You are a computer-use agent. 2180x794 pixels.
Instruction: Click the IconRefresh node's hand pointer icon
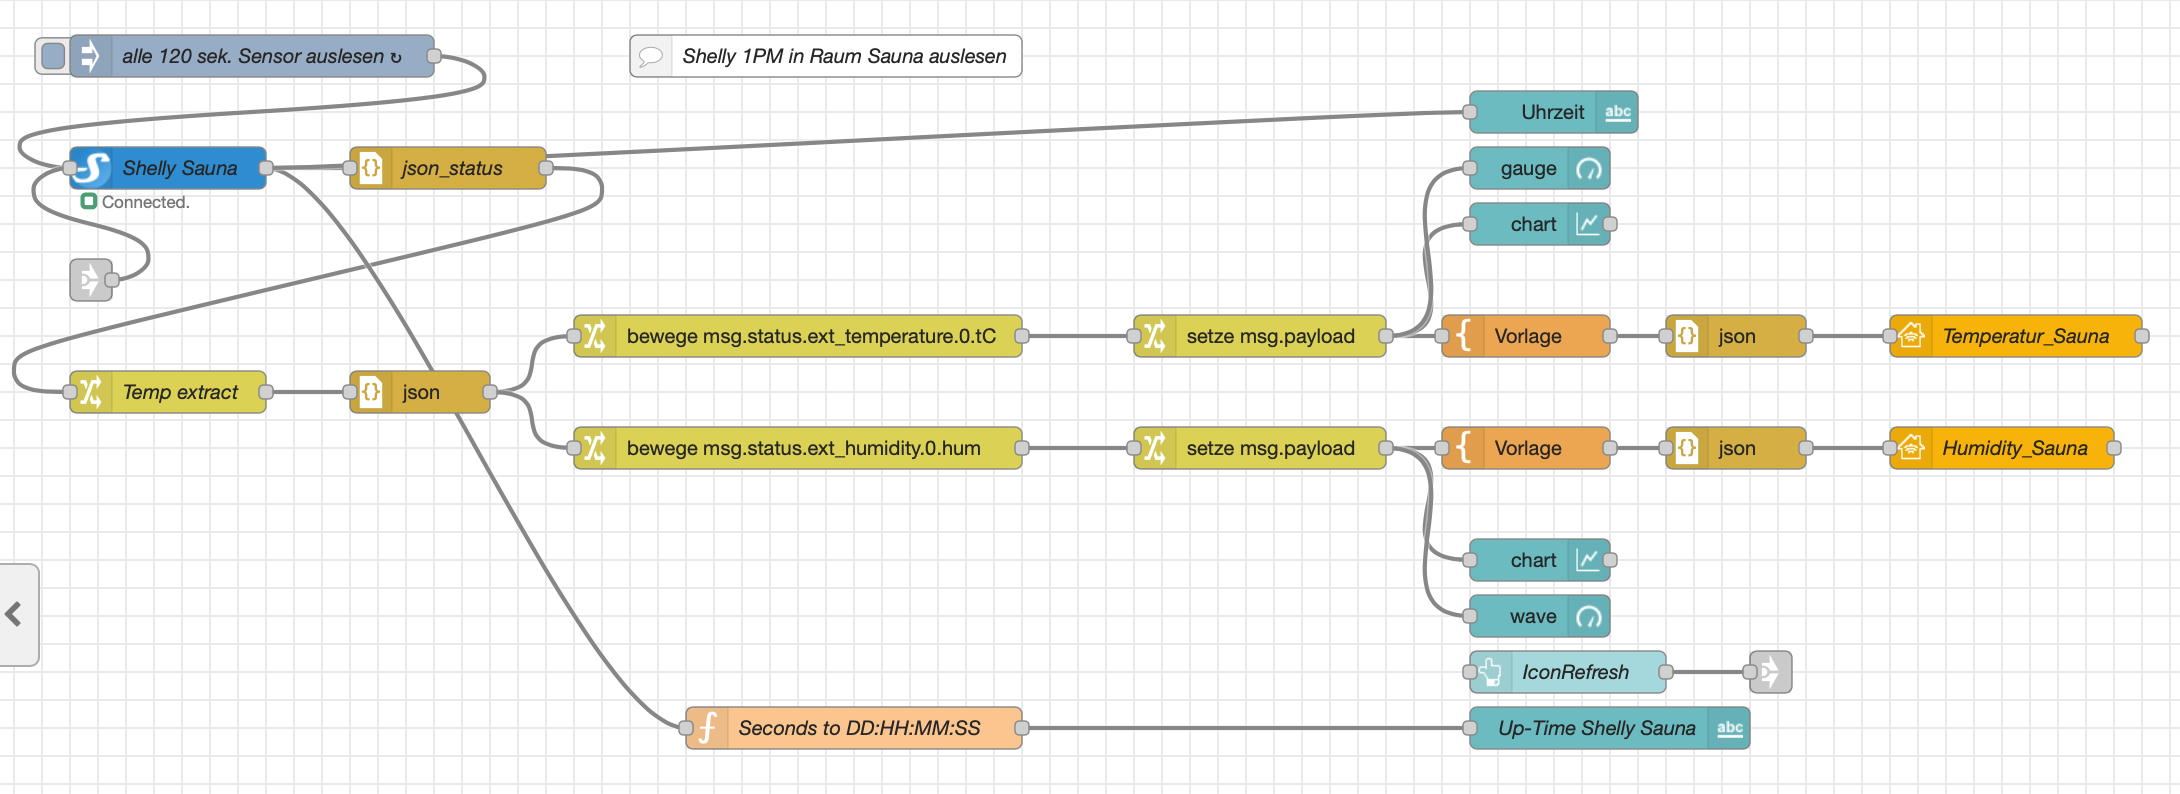pos(1491,672)
